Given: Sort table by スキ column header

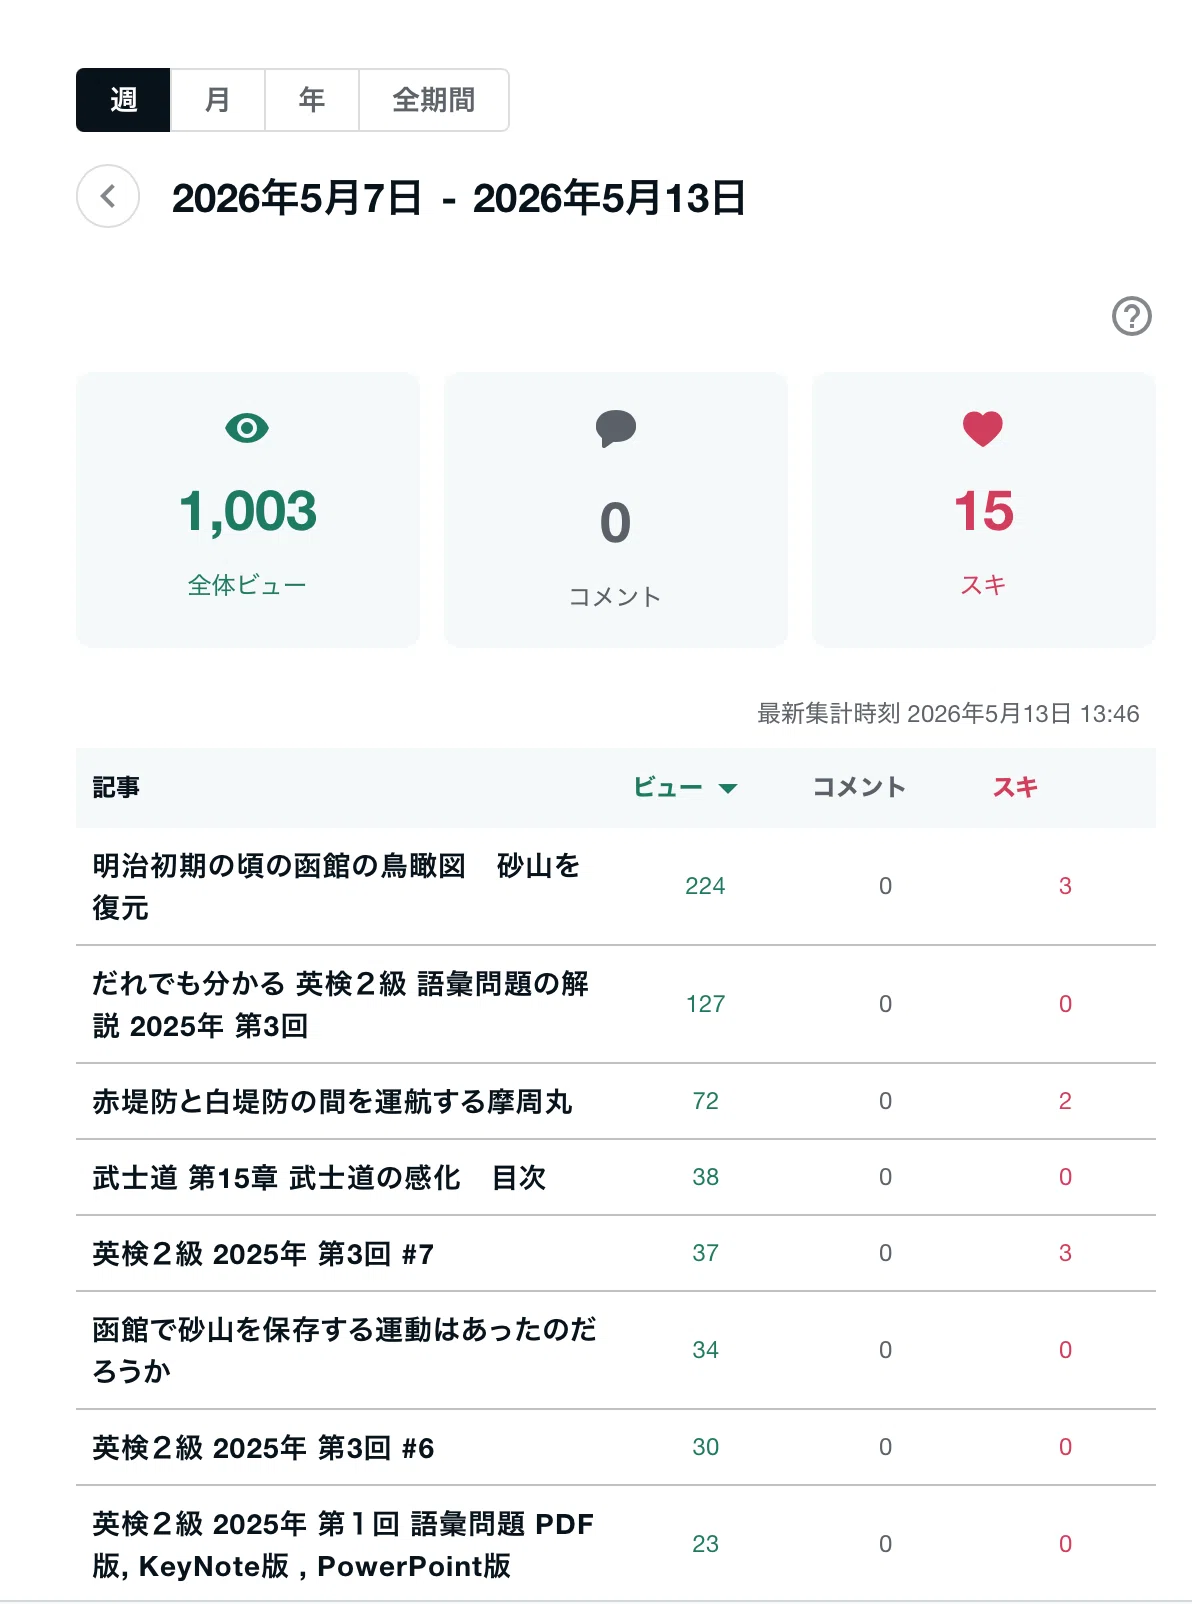Looking at the screenshot, I should (x=1015, y=787).
